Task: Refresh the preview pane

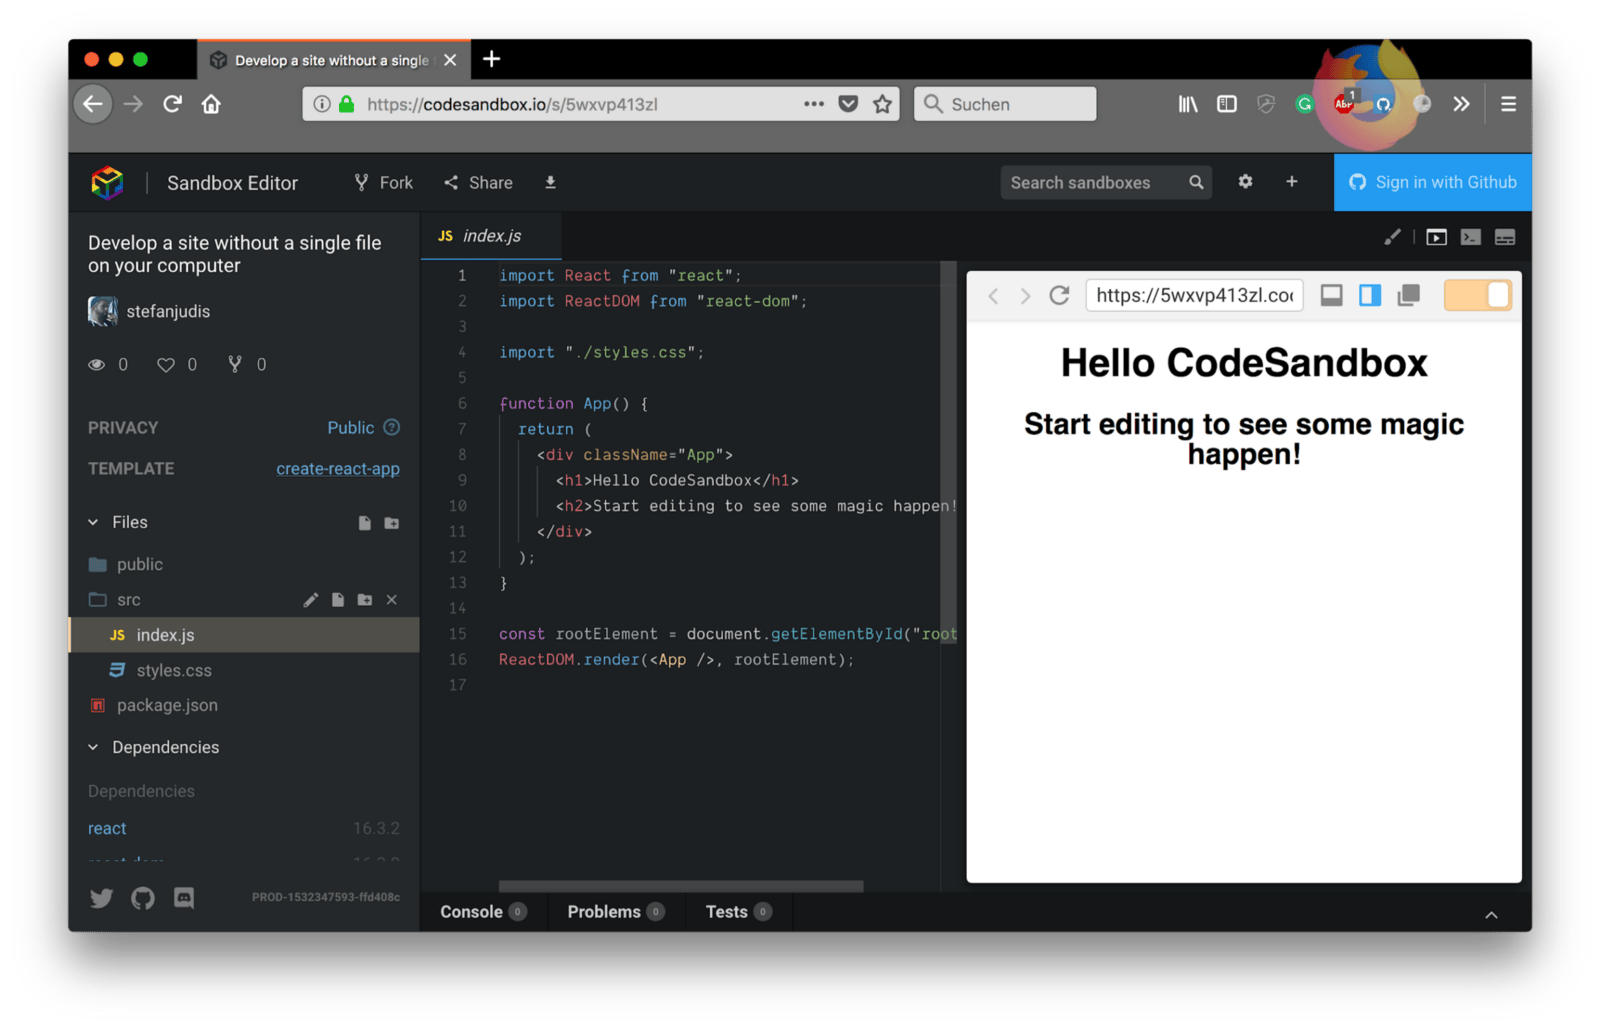Action: tap(1059, 295)
